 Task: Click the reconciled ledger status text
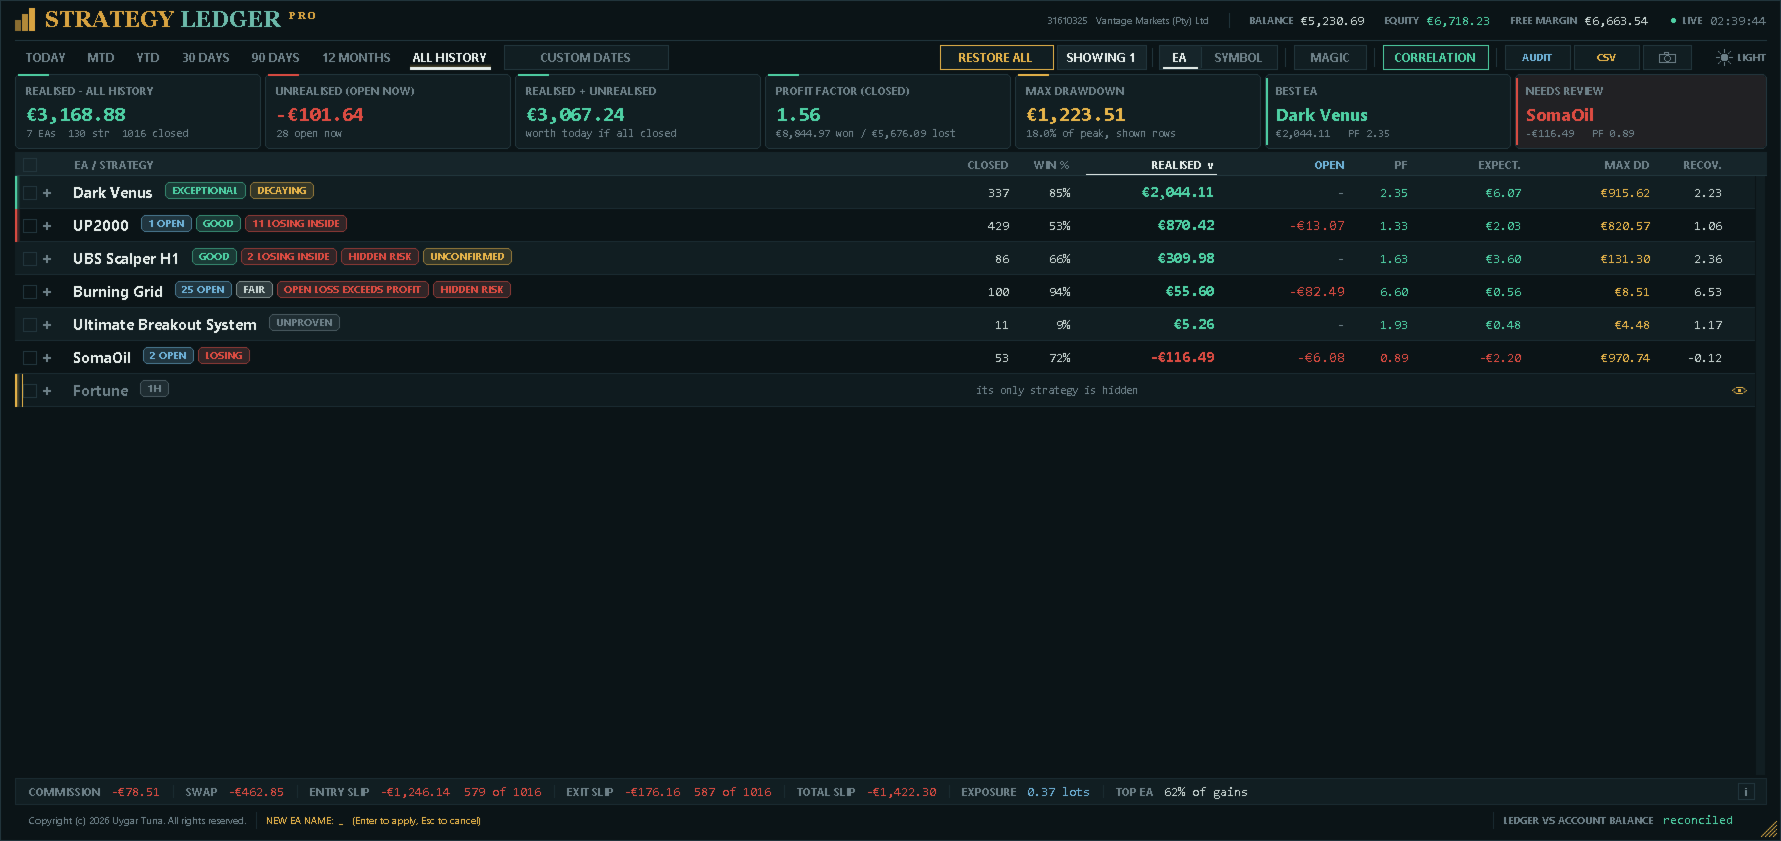click(x=1697, y=820)
